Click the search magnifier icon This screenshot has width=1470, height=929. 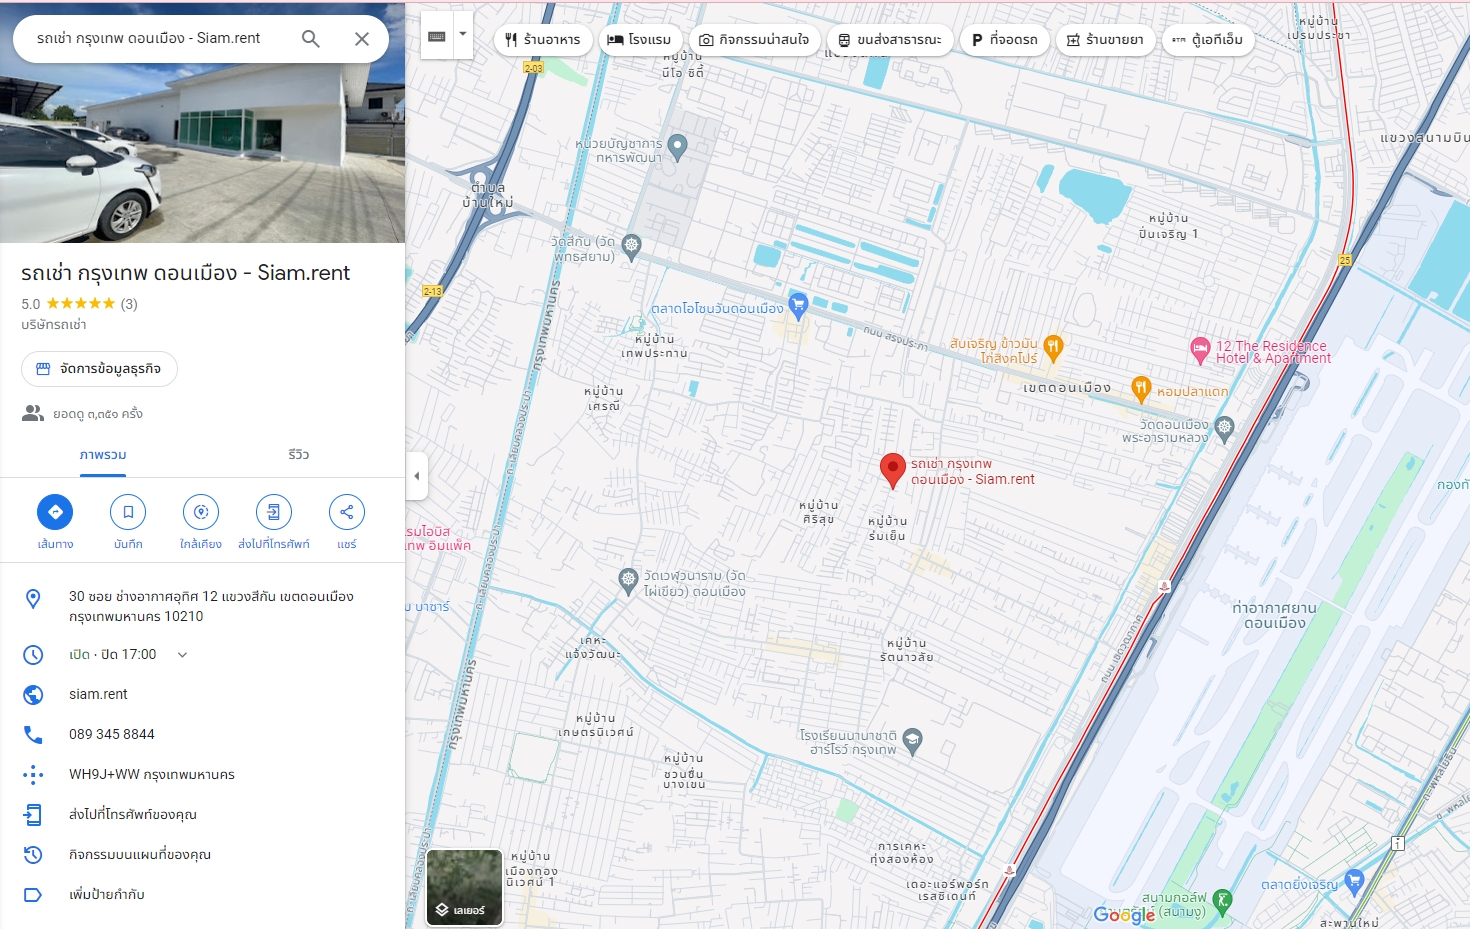311,39
